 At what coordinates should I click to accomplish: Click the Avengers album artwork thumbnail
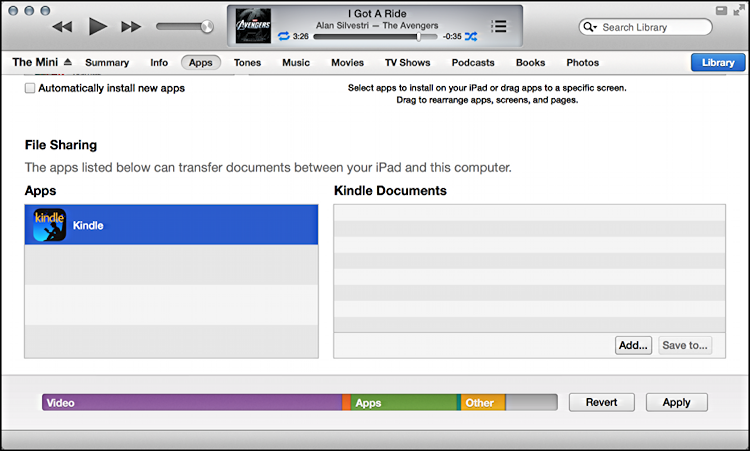pyautogui.click(x=253, y=26)
